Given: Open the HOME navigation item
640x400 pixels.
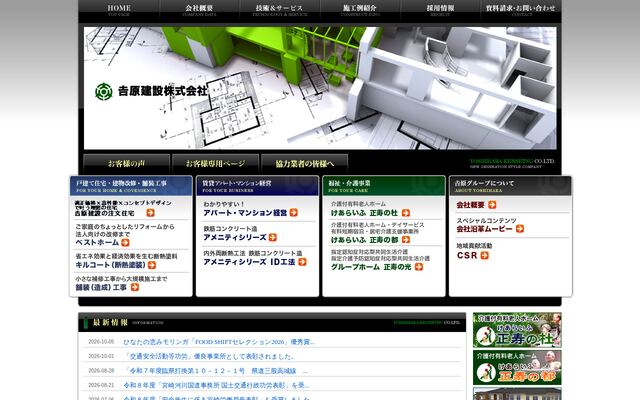Looking at the screenshot, I should click(119, 10).
